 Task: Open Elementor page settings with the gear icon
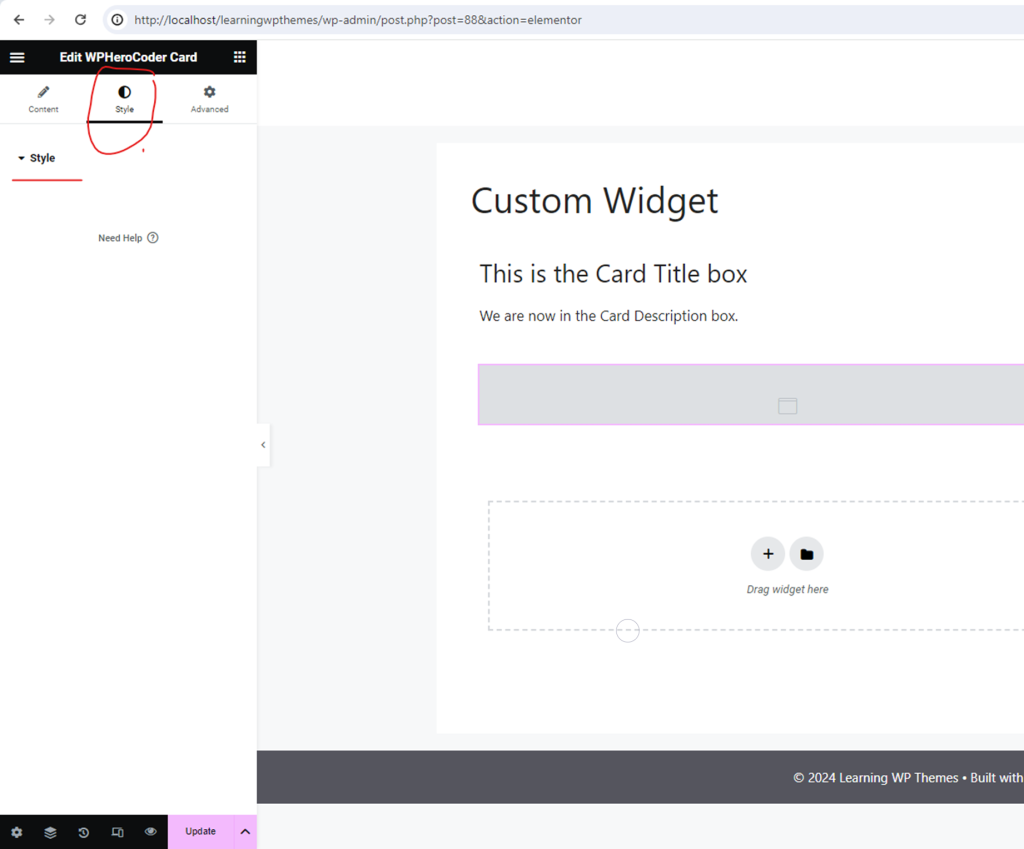[17, 831]
